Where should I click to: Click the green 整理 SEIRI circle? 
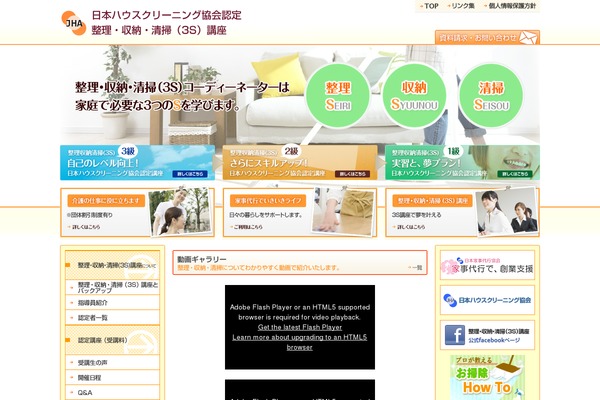pyautogui.click(x=338, y=96)
